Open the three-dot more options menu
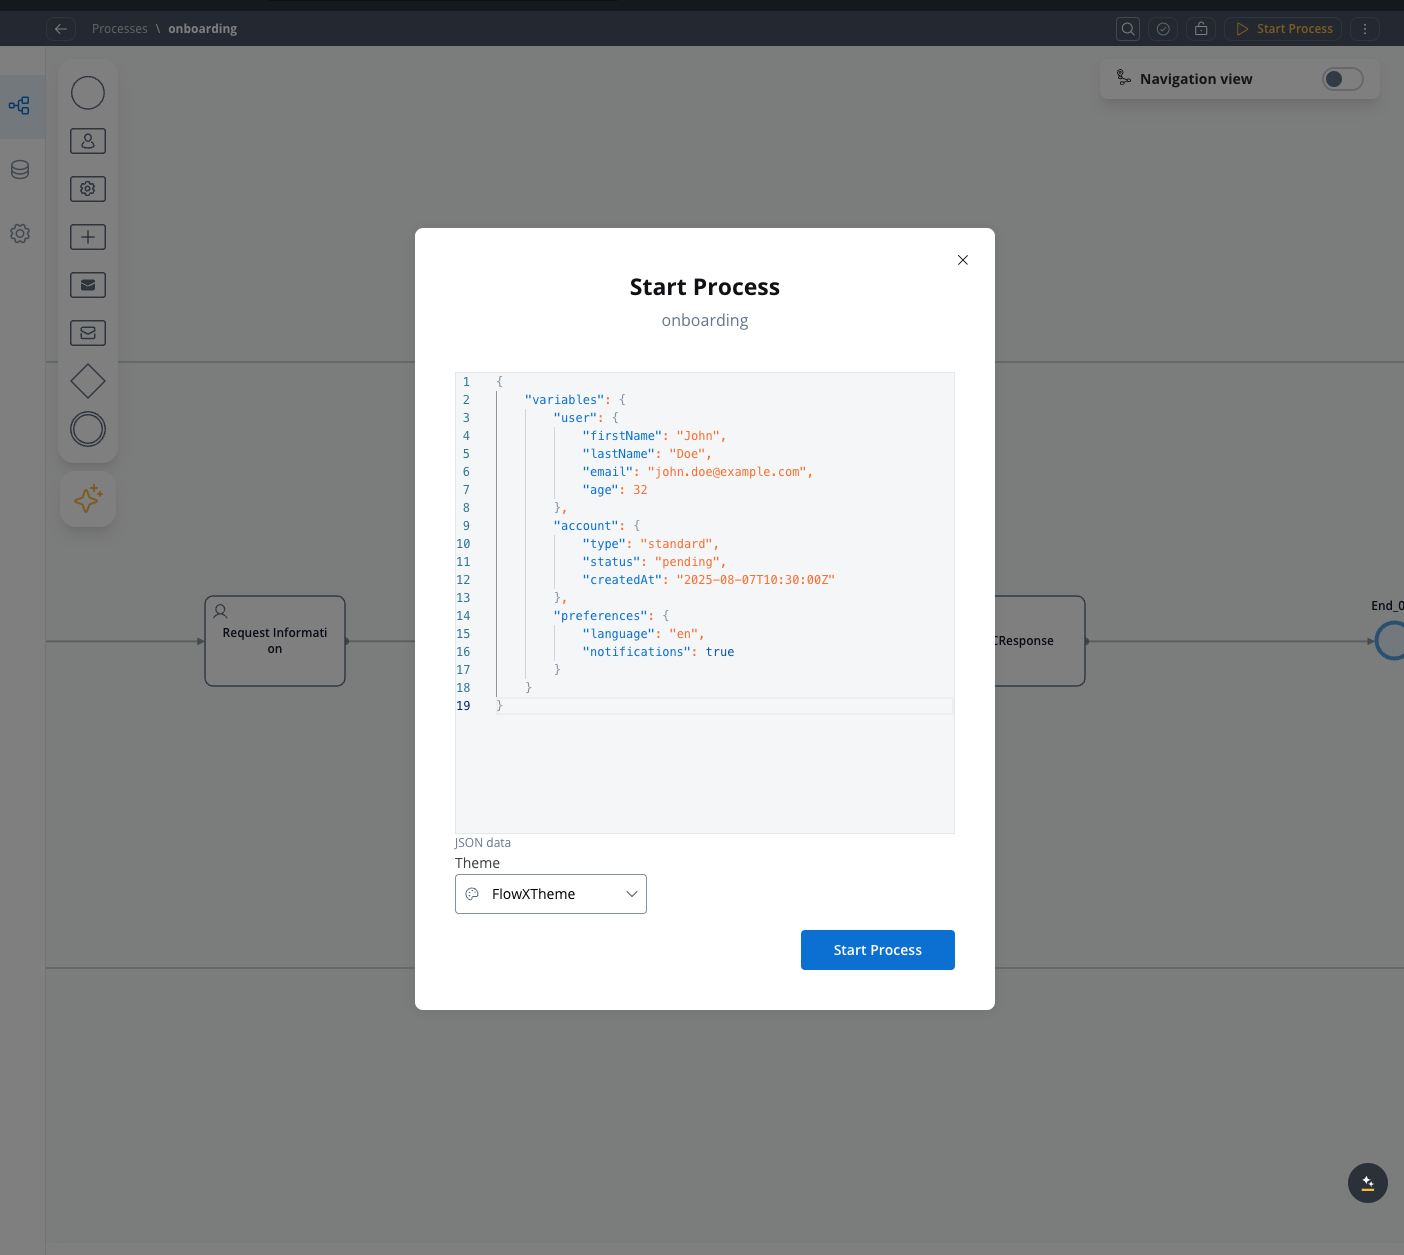 (1365, 29)
